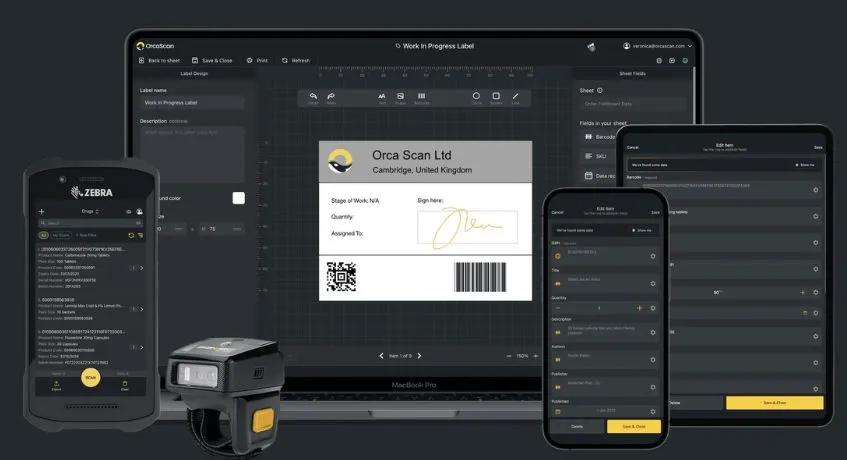The image size is (847, 460).
Task: Tap the Barcode field gear on tablet
Action: click(x=816, y=190)
